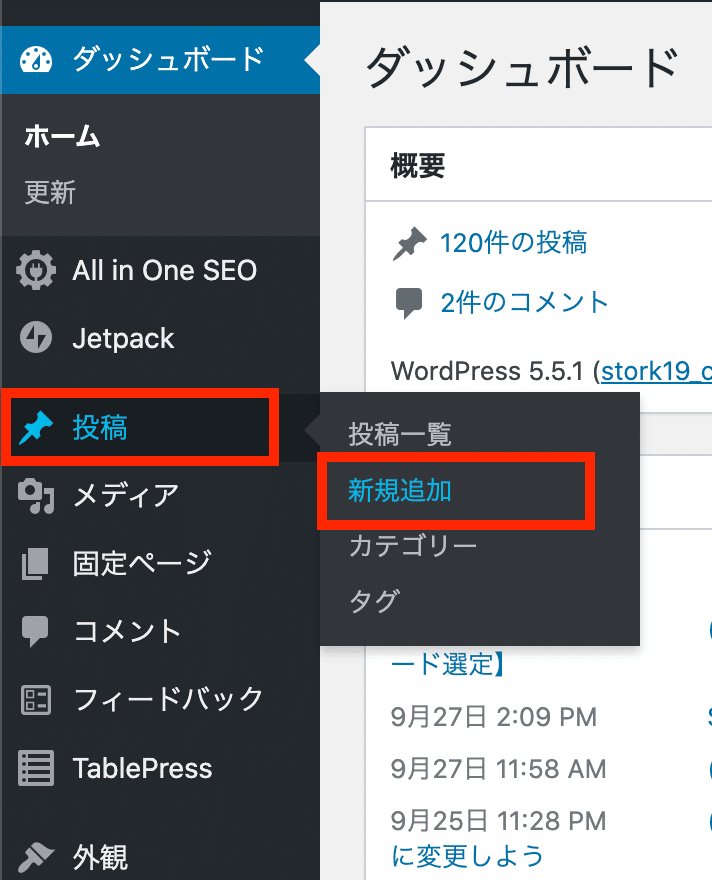
Task: Click the 9月27日 2:09 PM entry
Action: coord(494,717)
